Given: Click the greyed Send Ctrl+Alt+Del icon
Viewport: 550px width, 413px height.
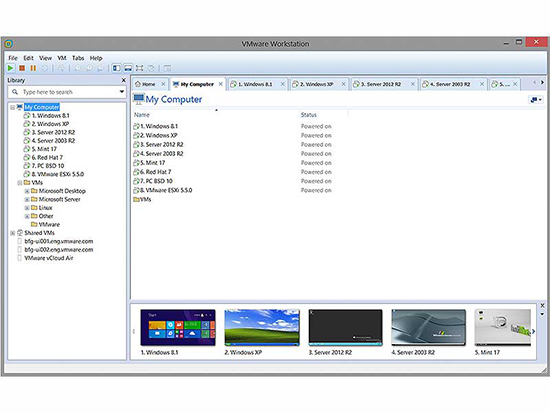Looking at the screenshot, I should coord(61,68).
